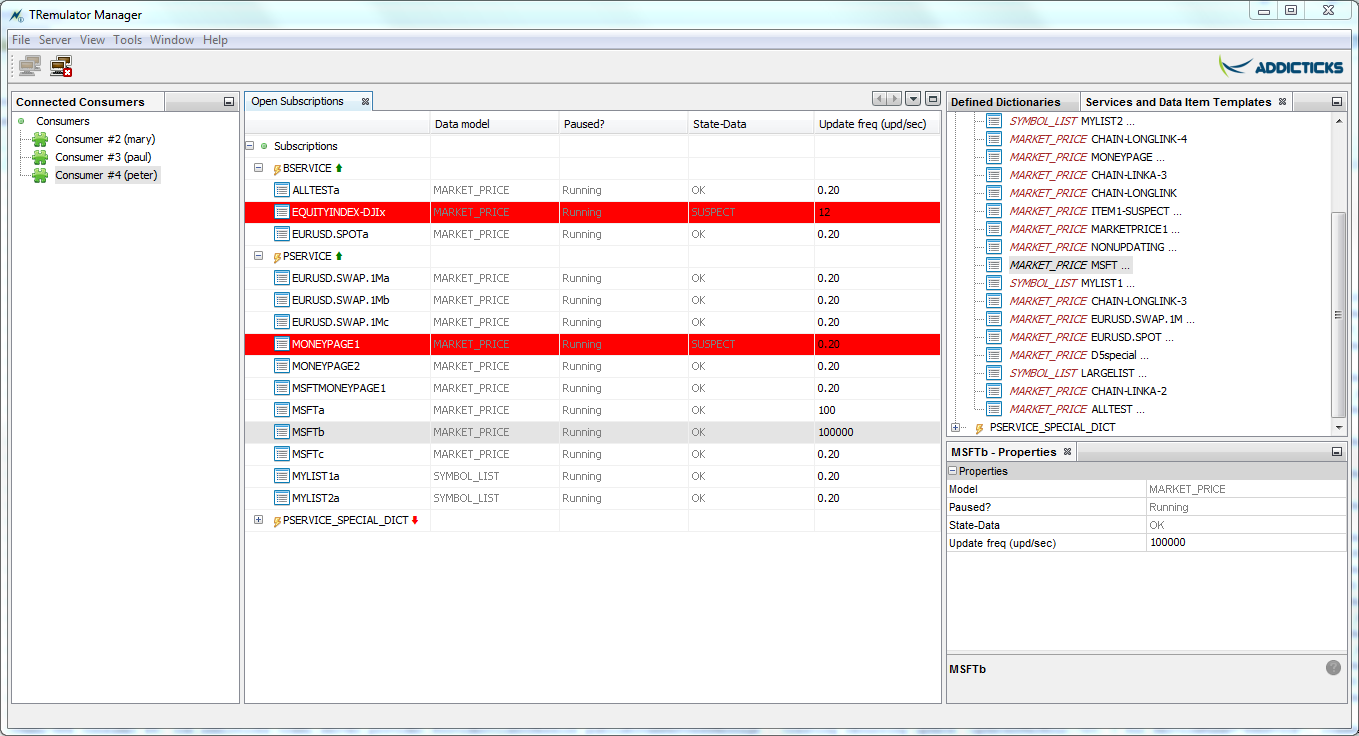This screenshot has width=1359, height=736.
Task: Edit the Update freq property value 100000
Action: 1246,543
